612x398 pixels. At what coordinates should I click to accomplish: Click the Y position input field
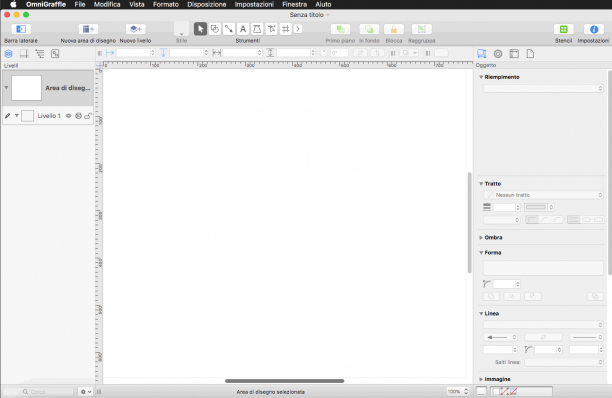coord(186,53)
